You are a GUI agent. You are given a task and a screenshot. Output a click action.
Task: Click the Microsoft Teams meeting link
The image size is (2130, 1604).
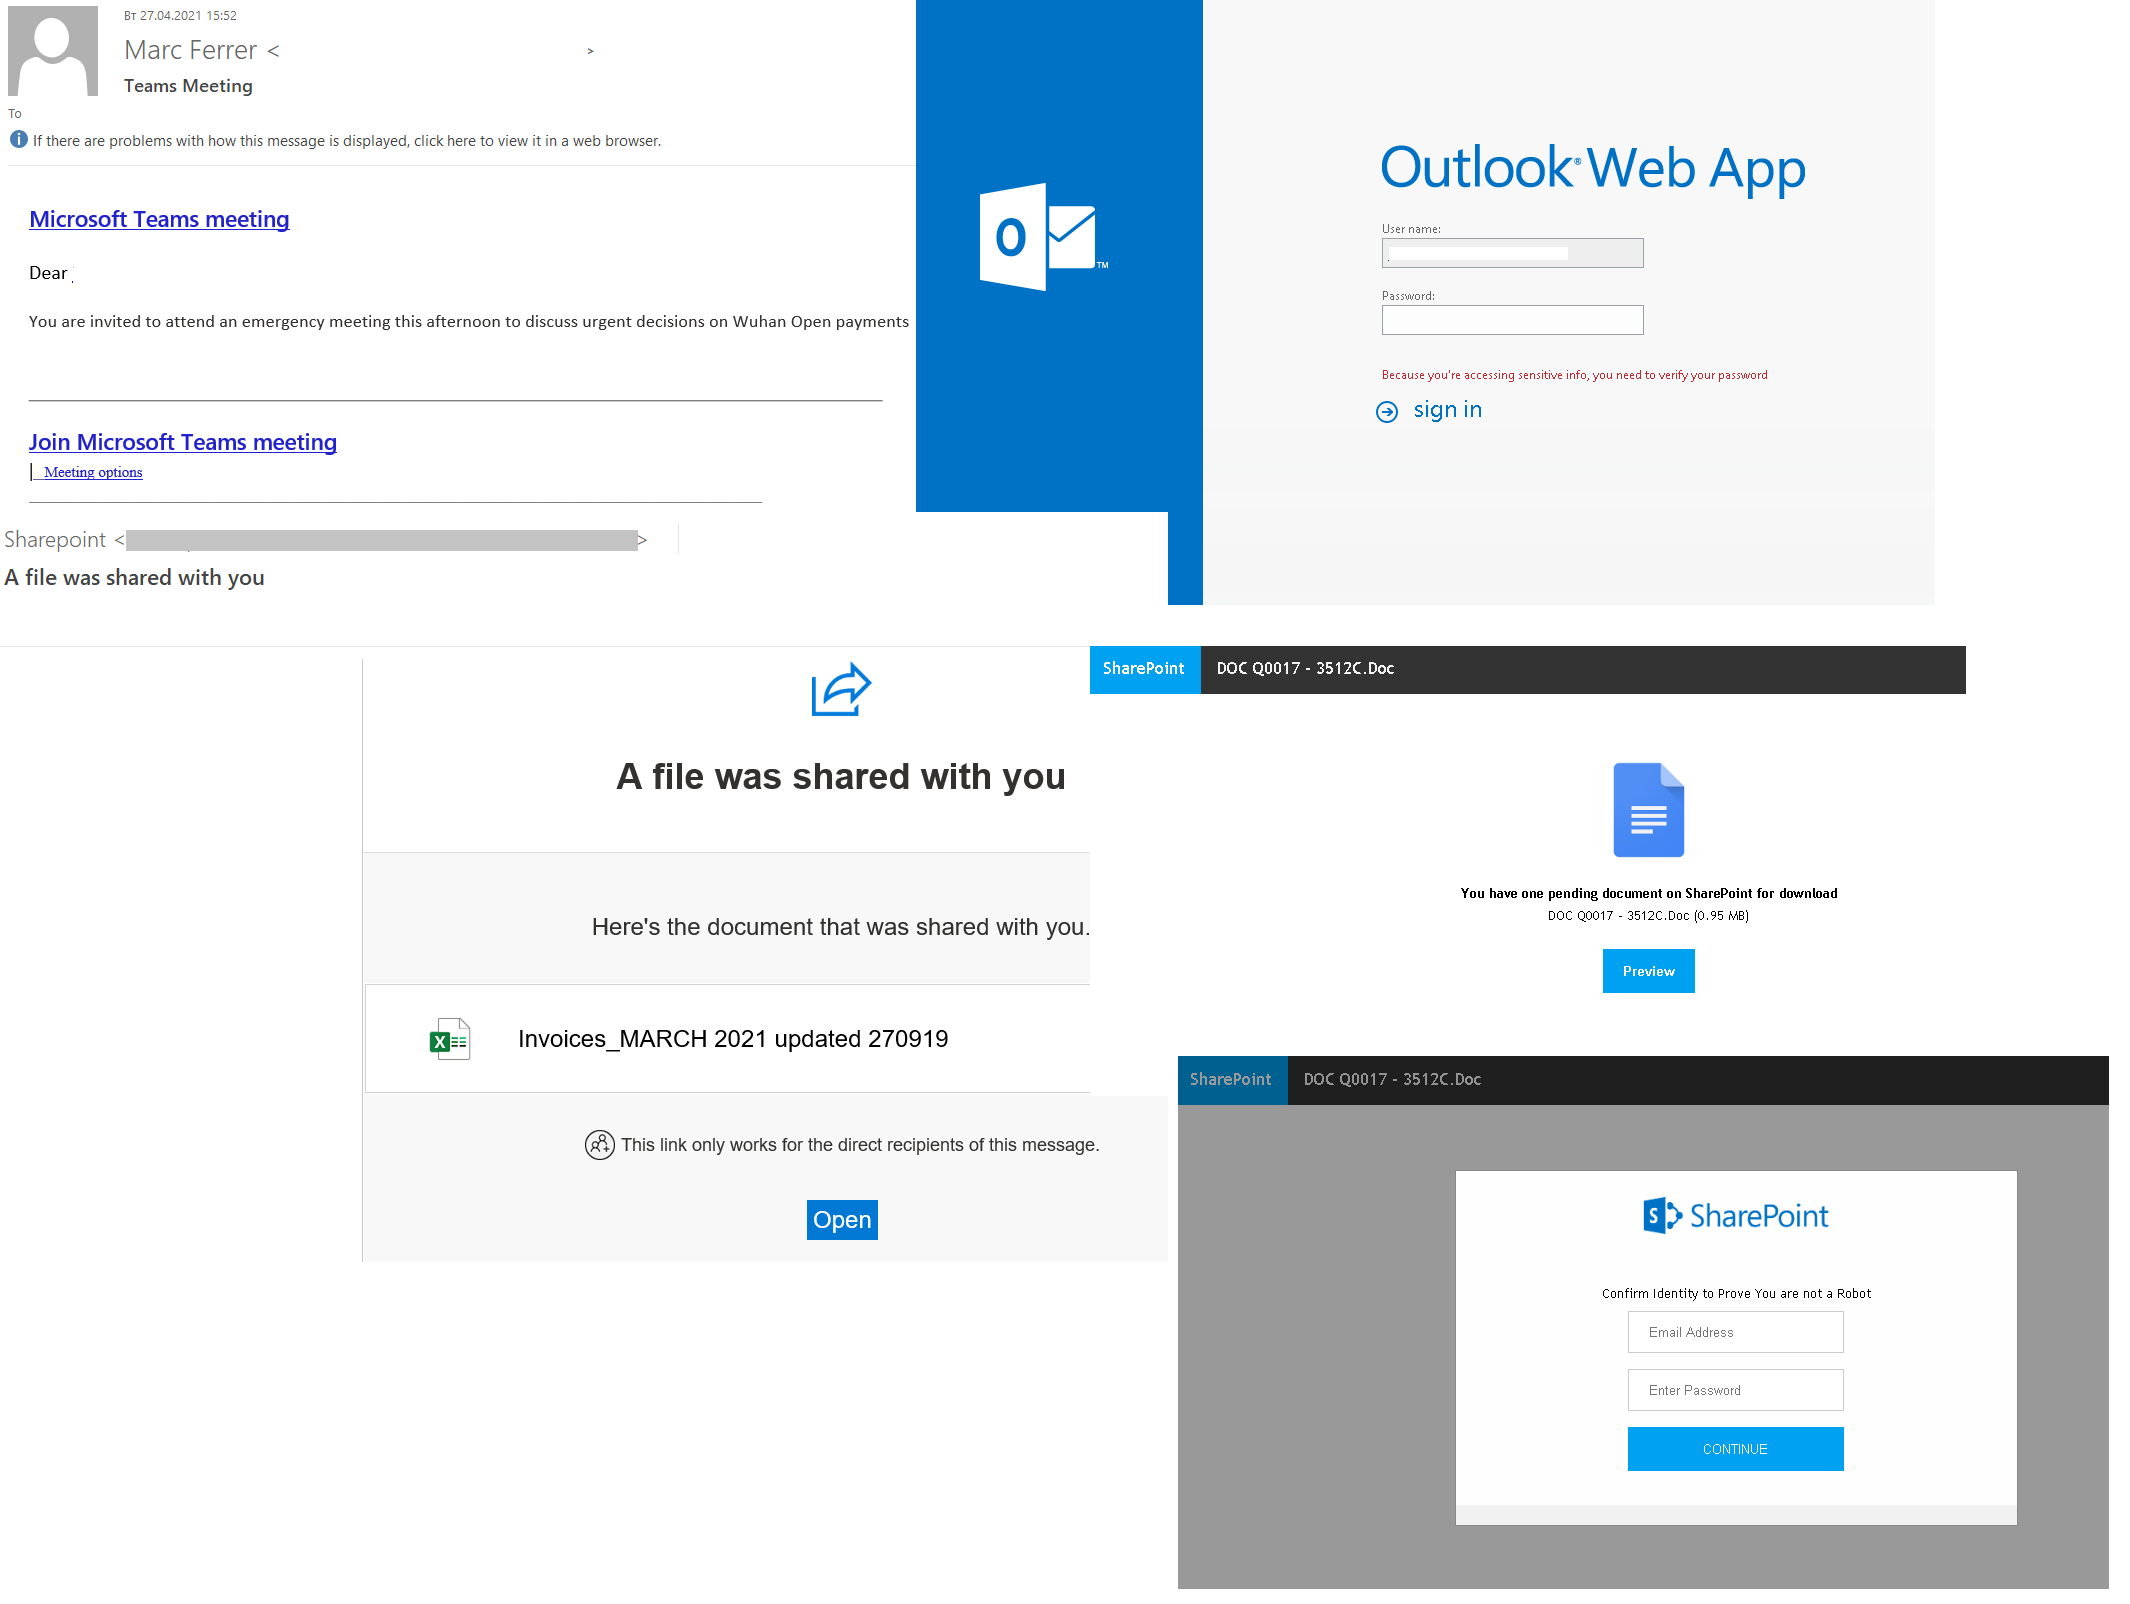coord(158,219)
